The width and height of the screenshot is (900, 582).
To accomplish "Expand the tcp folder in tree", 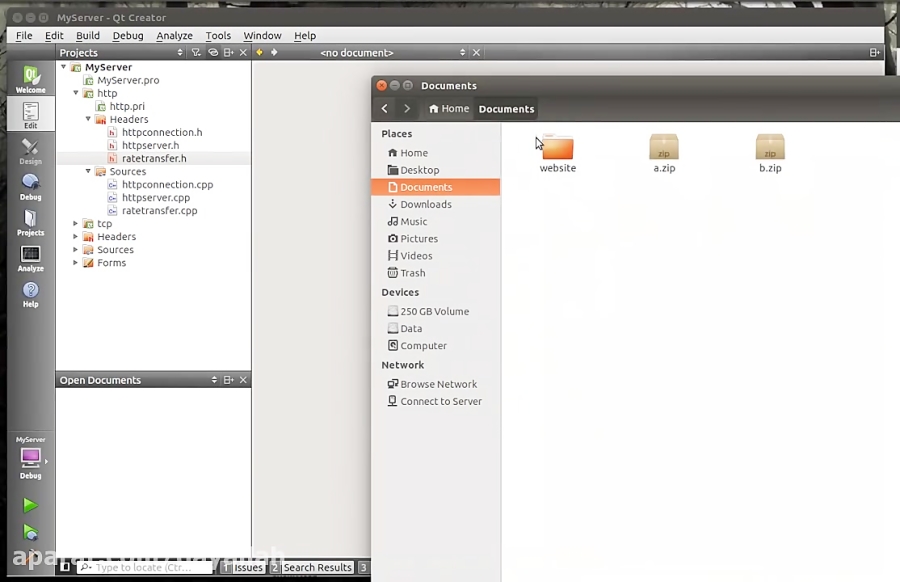I will point(76,224).
